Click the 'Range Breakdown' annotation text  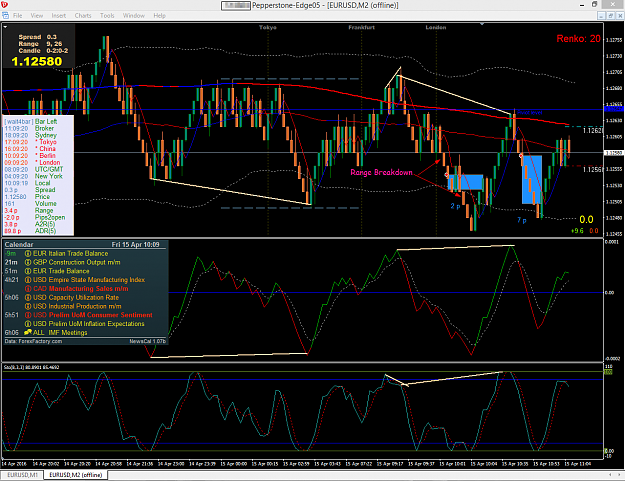[381, 172]
